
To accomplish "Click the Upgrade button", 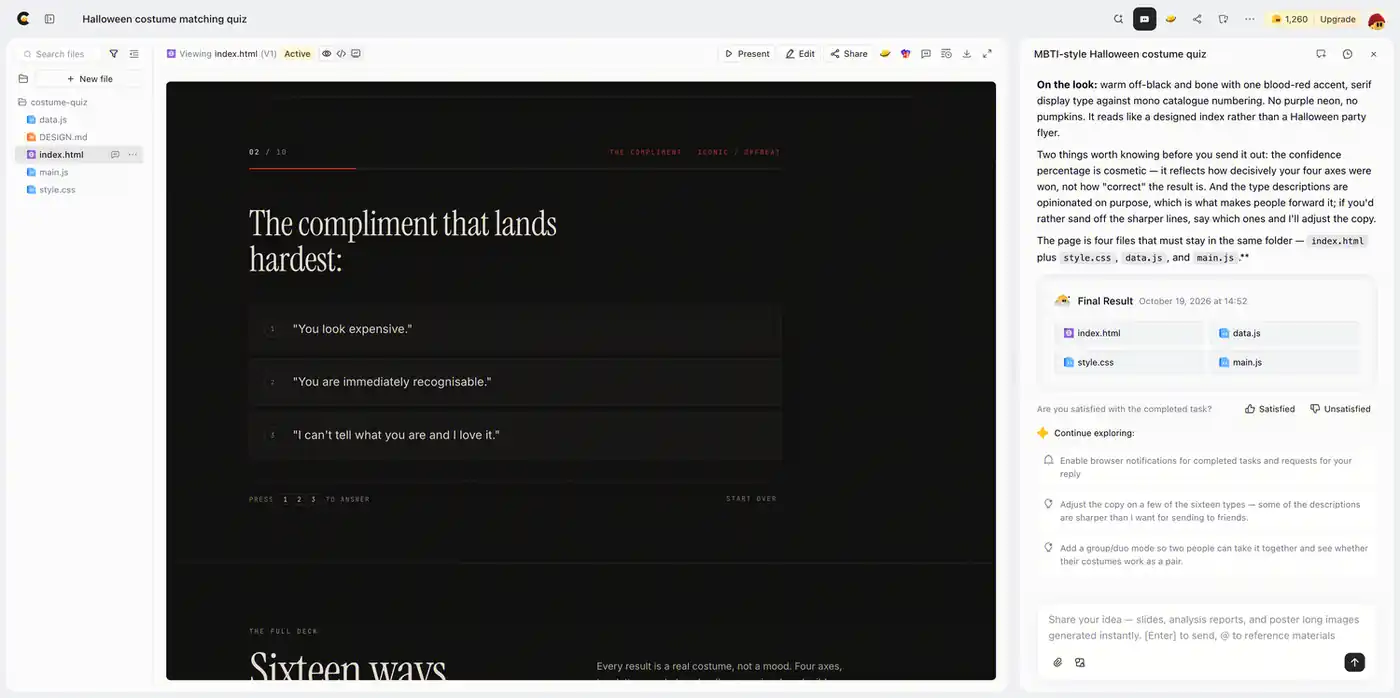I will [1338, 19].
